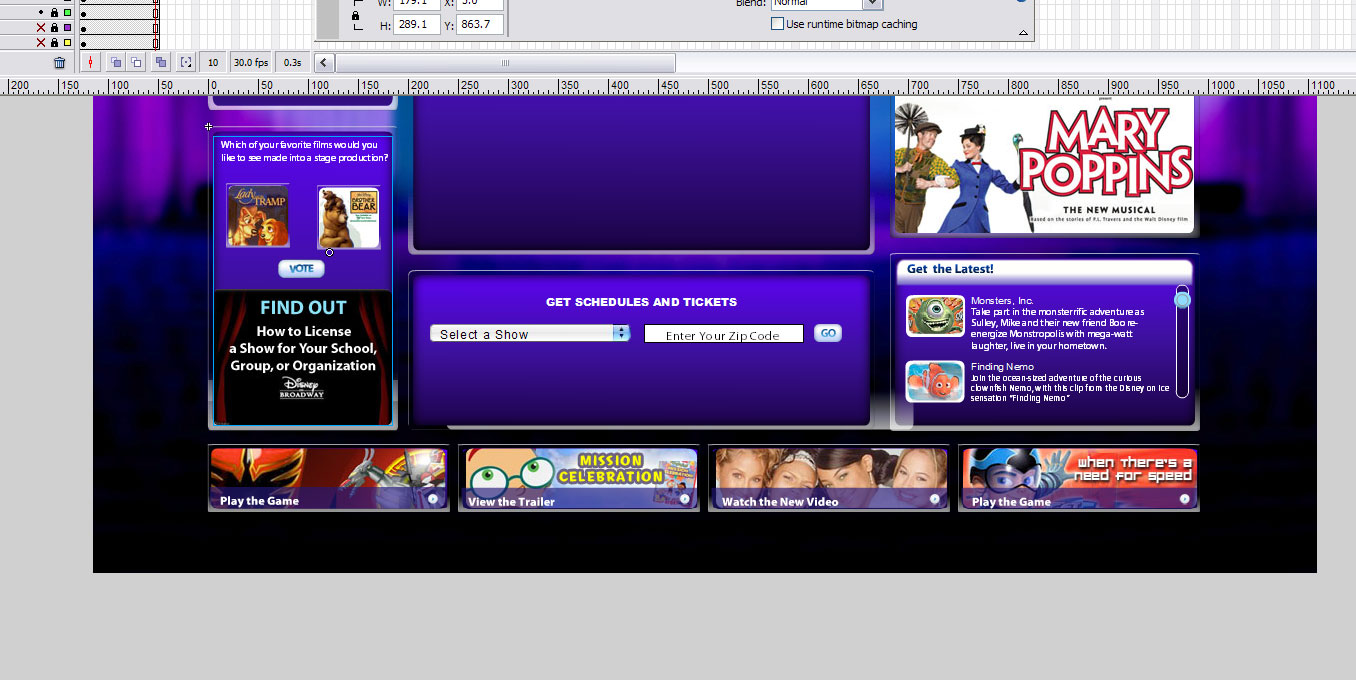
Task: Click arrow icon on wrestler game banner
Action: coord(433,499)
